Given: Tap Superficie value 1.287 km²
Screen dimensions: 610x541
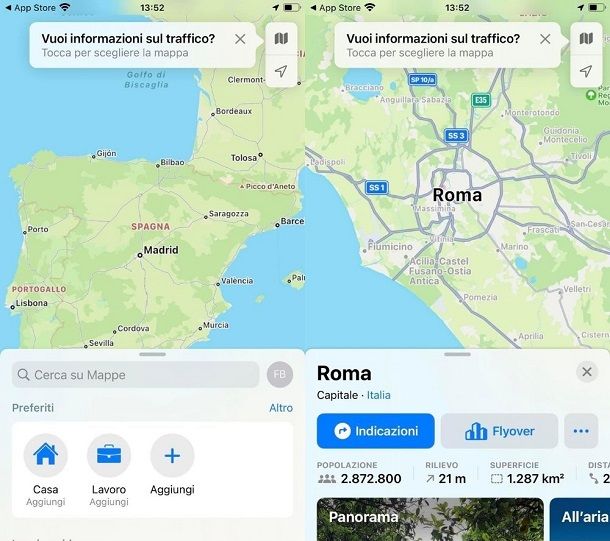Looking at the screenshot, I should tap(535, 479).
